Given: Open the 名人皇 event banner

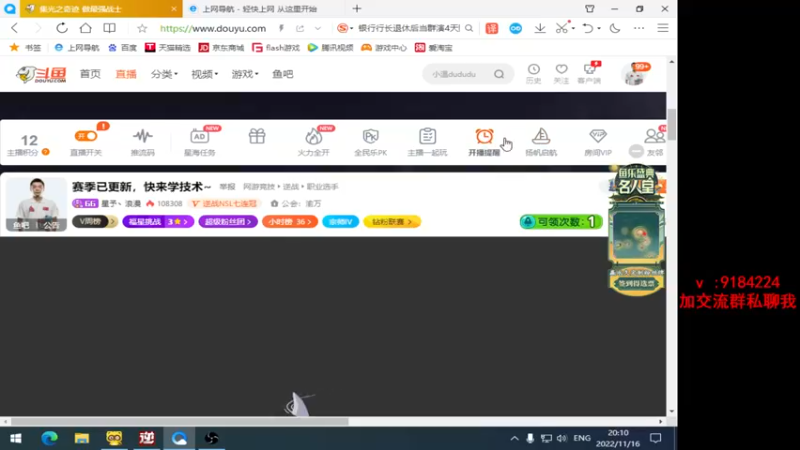Looking at the screenshot, I should click(636, 230).
